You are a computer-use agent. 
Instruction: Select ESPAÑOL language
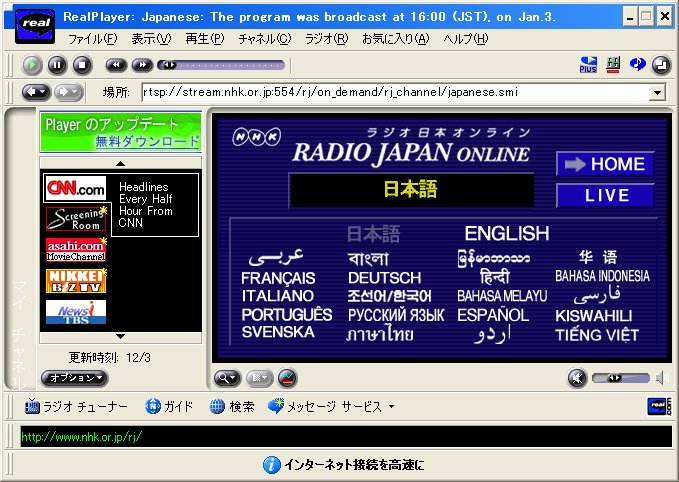493,315
